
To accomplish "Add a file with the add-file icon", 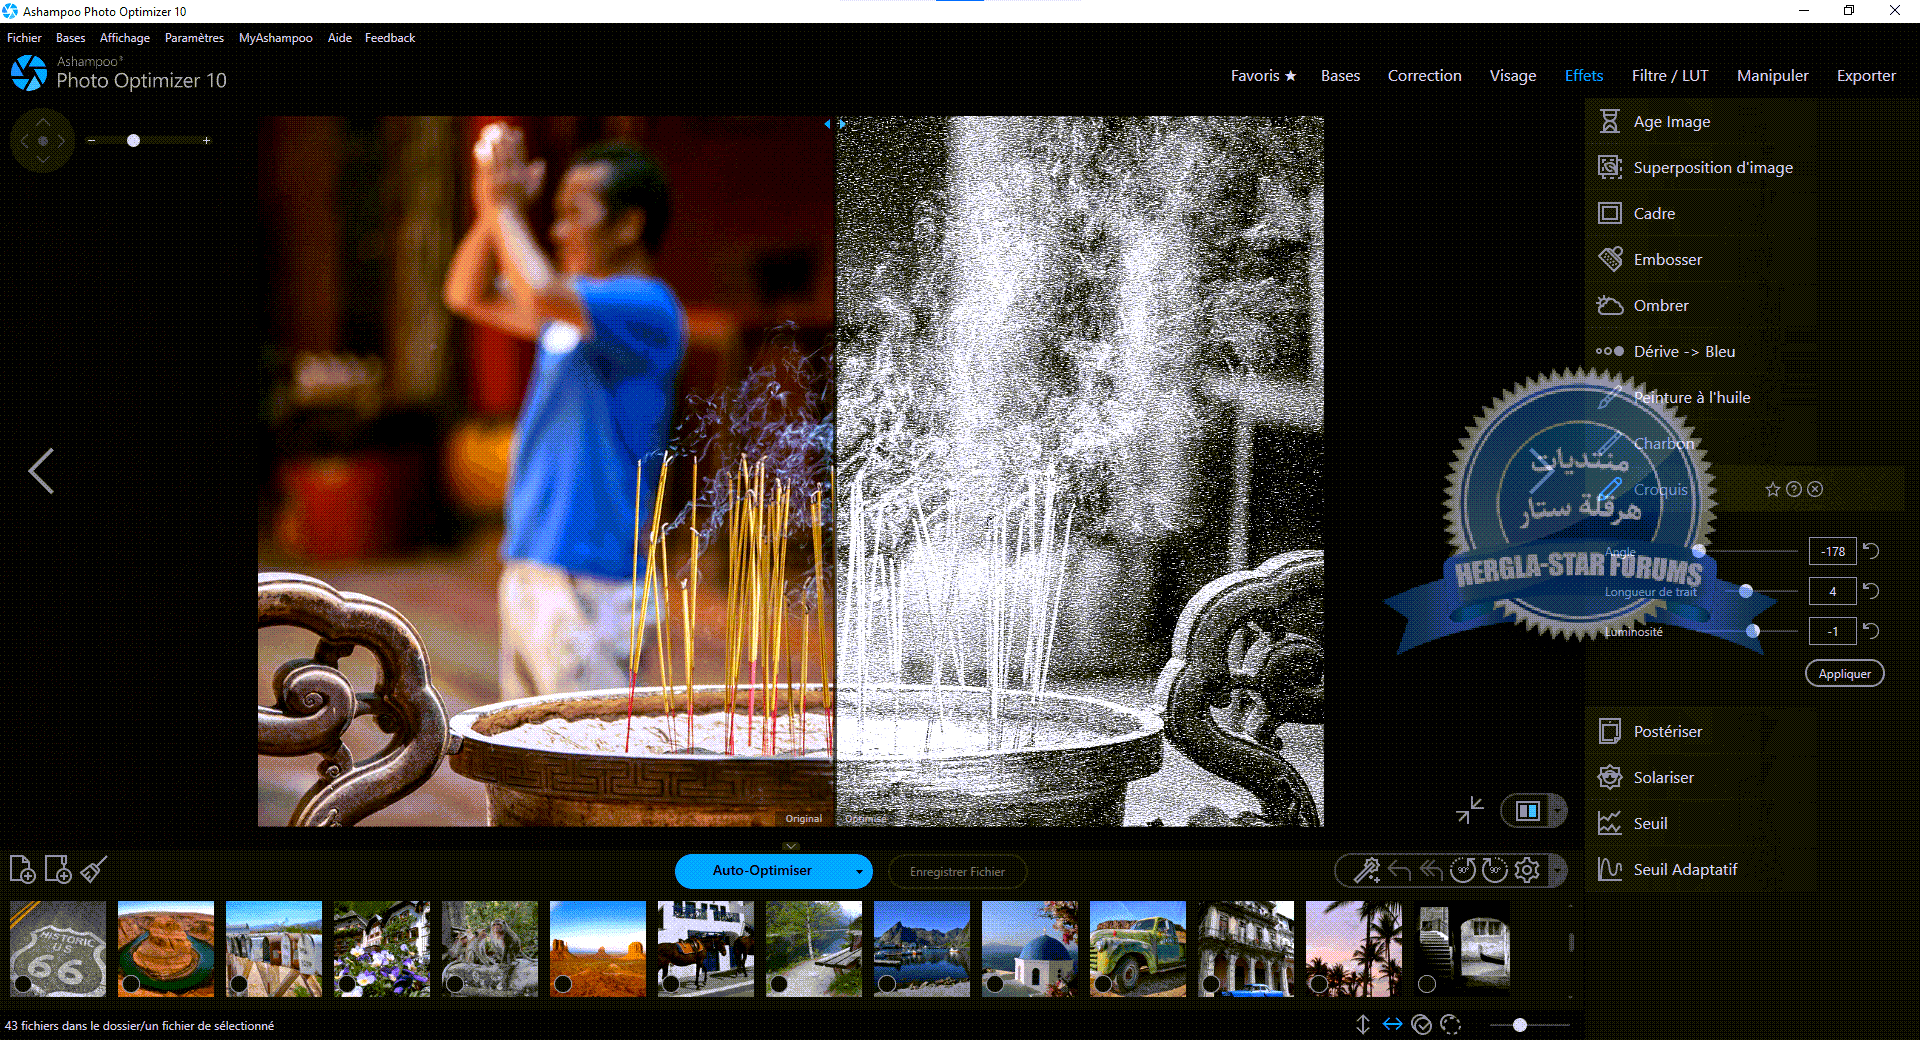I will coord(22,870).
